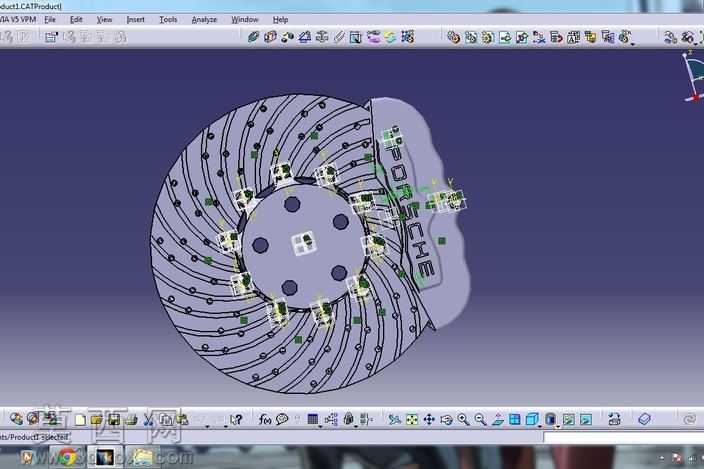Expand the Design Table dropdown arrow
704x469 pixels.
pos(321,425)
